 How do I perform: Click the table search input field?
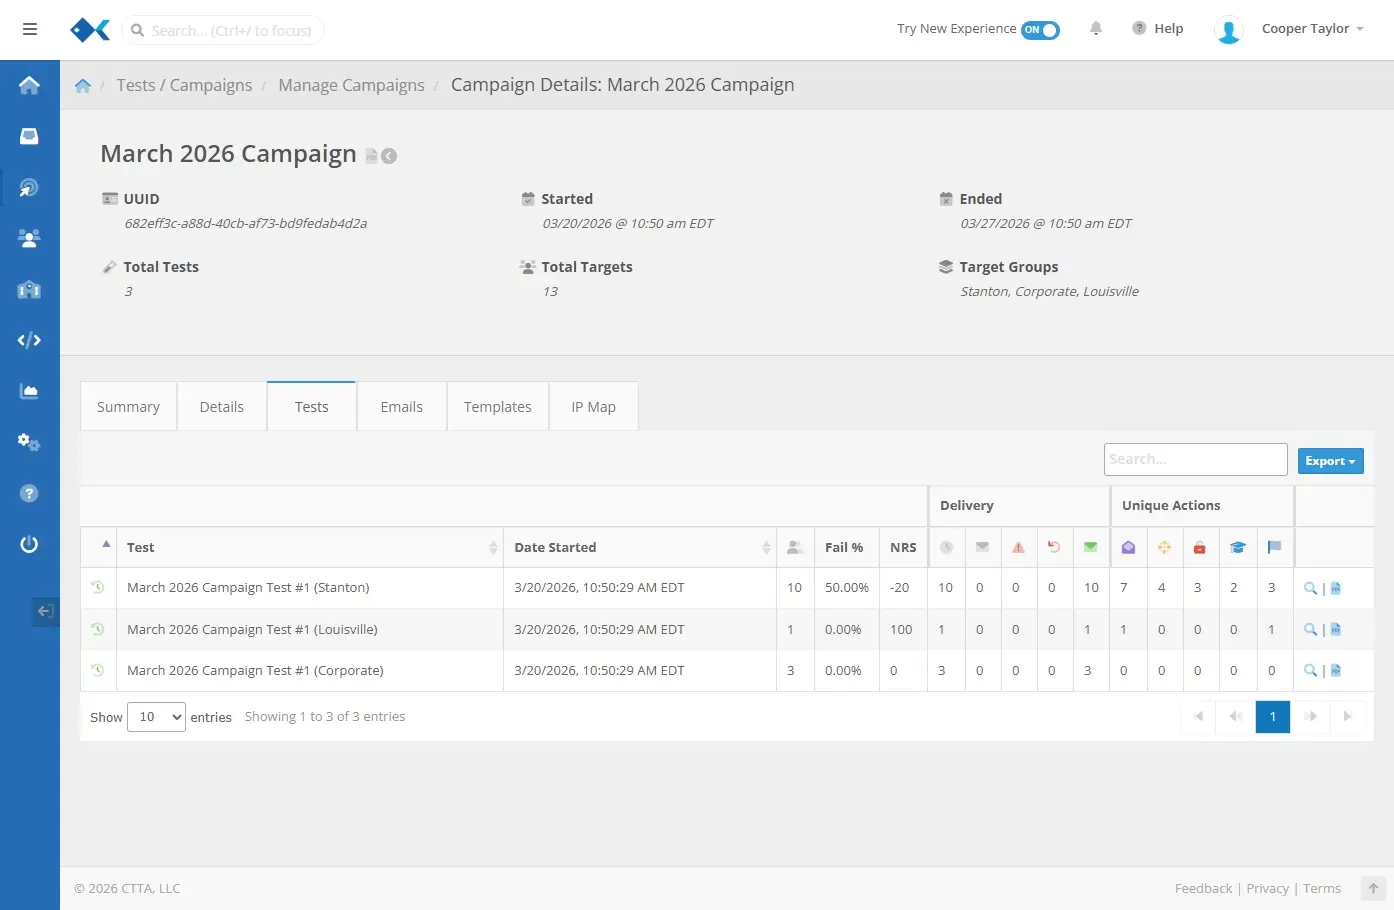(1195, 460)
